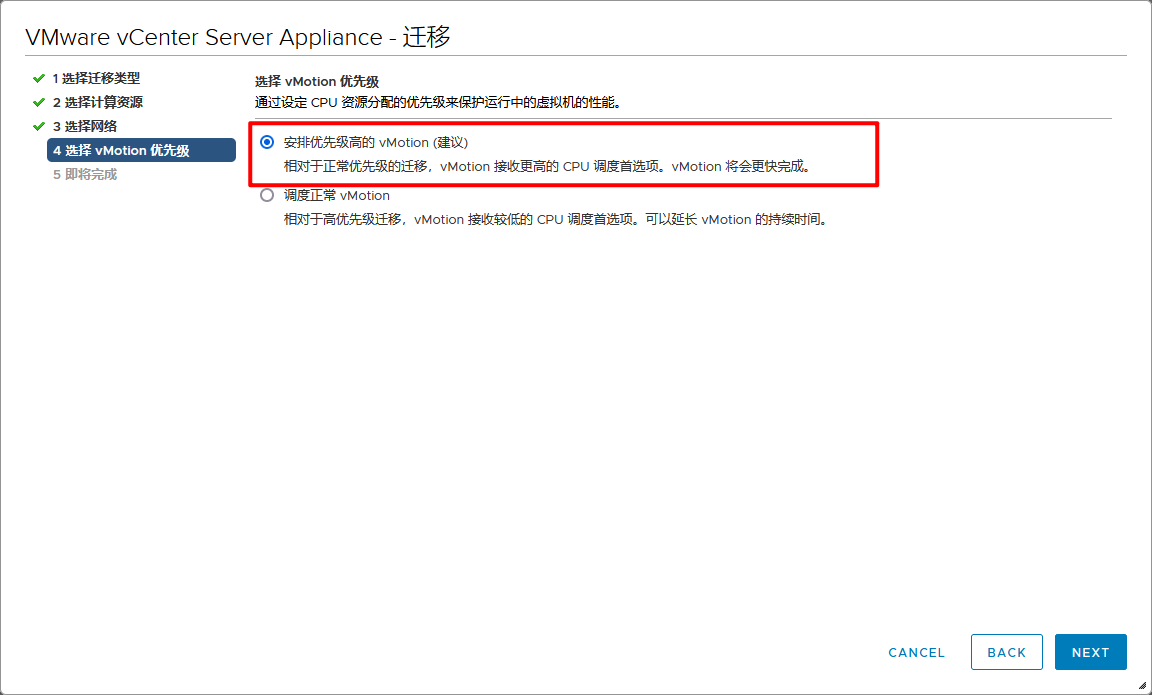Click the green checkmark beside step 3
The height and width of the screenshot is (695, 1152).
pyautogui.click(x=38, y=126)
